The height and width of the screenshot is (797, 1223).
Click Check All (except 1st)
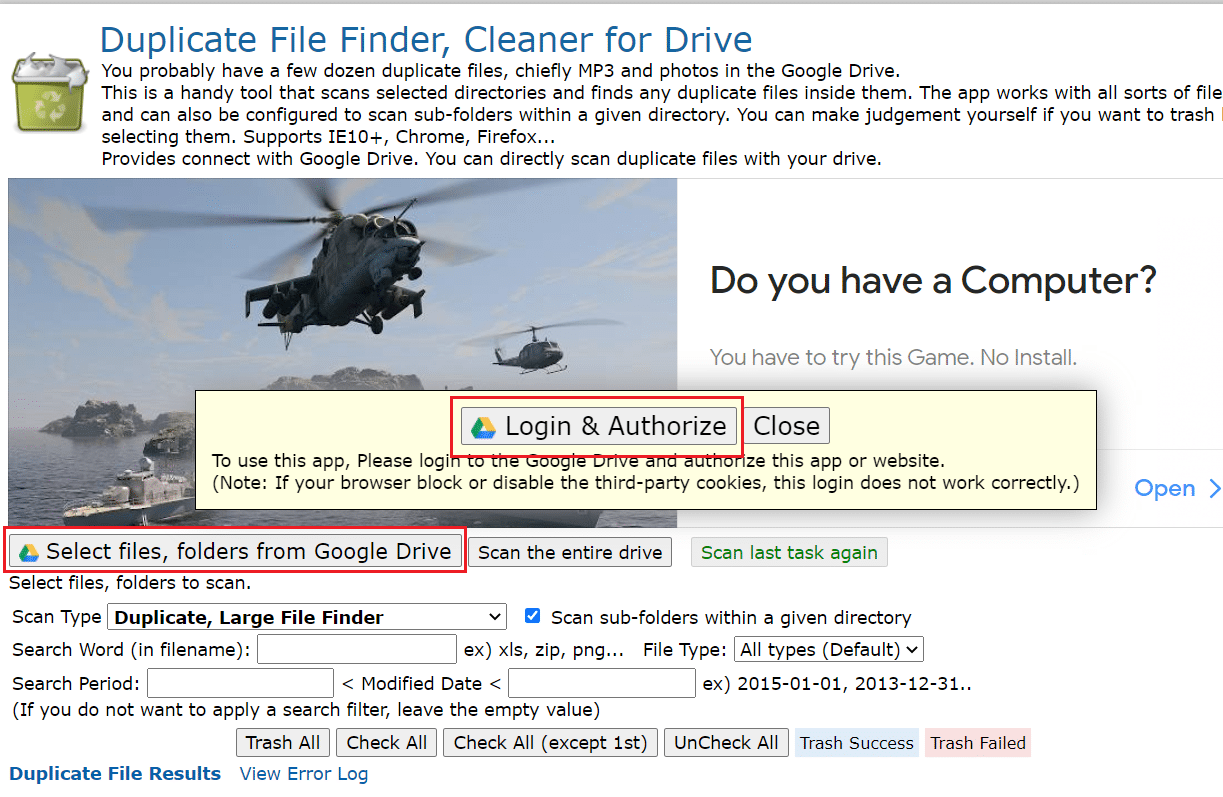[550, 742]
